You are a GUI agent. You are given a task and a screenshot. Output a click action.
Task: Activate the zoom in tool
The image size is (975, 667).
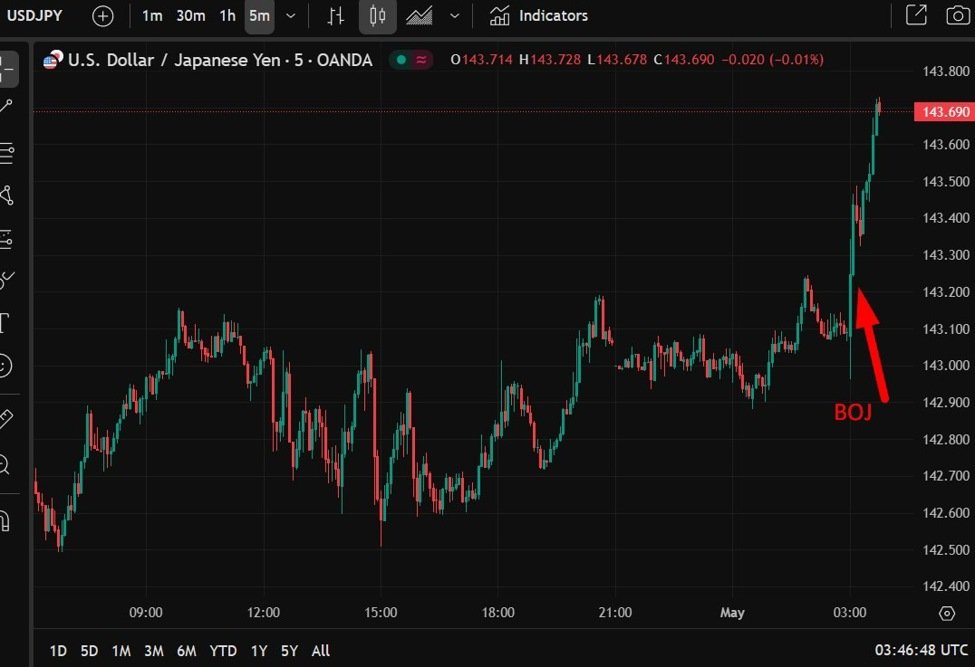coord(5,464)
